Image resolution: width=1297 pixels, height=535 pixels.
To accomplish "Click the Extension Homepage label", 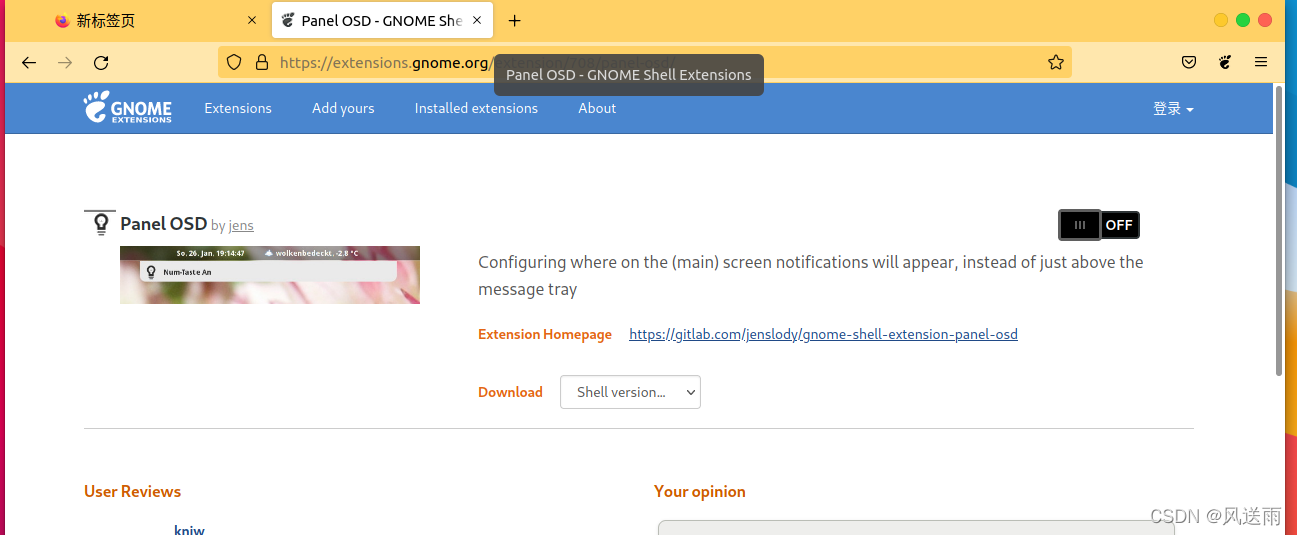I will click(545, 334).
